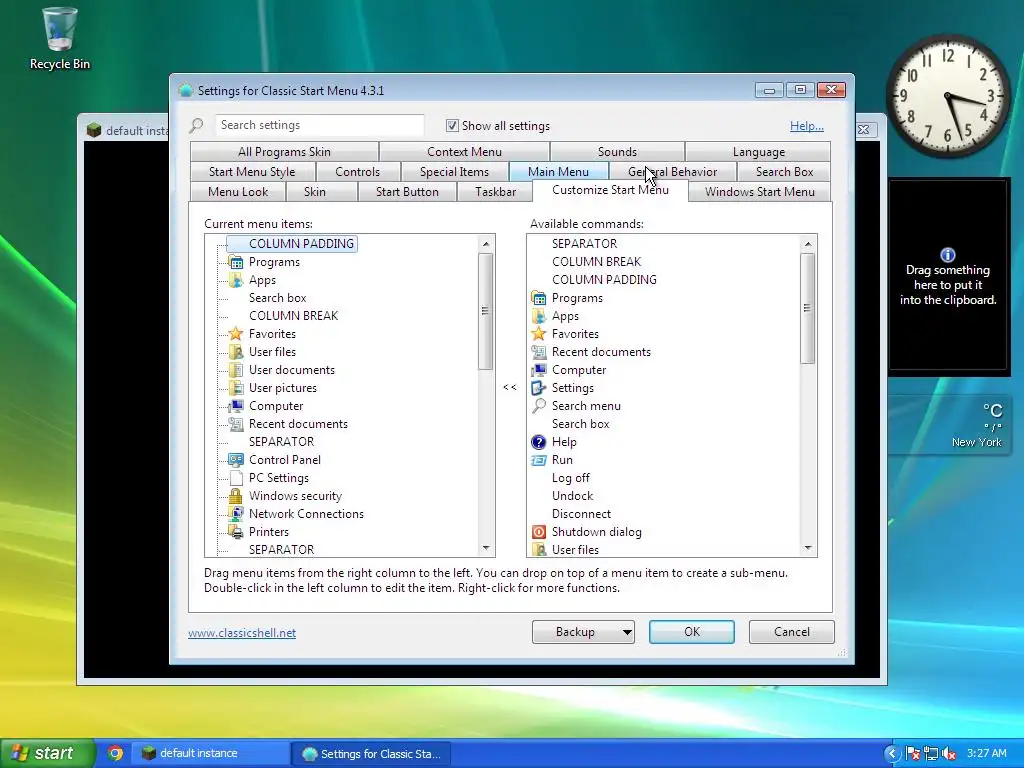Click the Windows security lock icon
This screenshot has height=768, width=1024.
(x=236, y=496)
